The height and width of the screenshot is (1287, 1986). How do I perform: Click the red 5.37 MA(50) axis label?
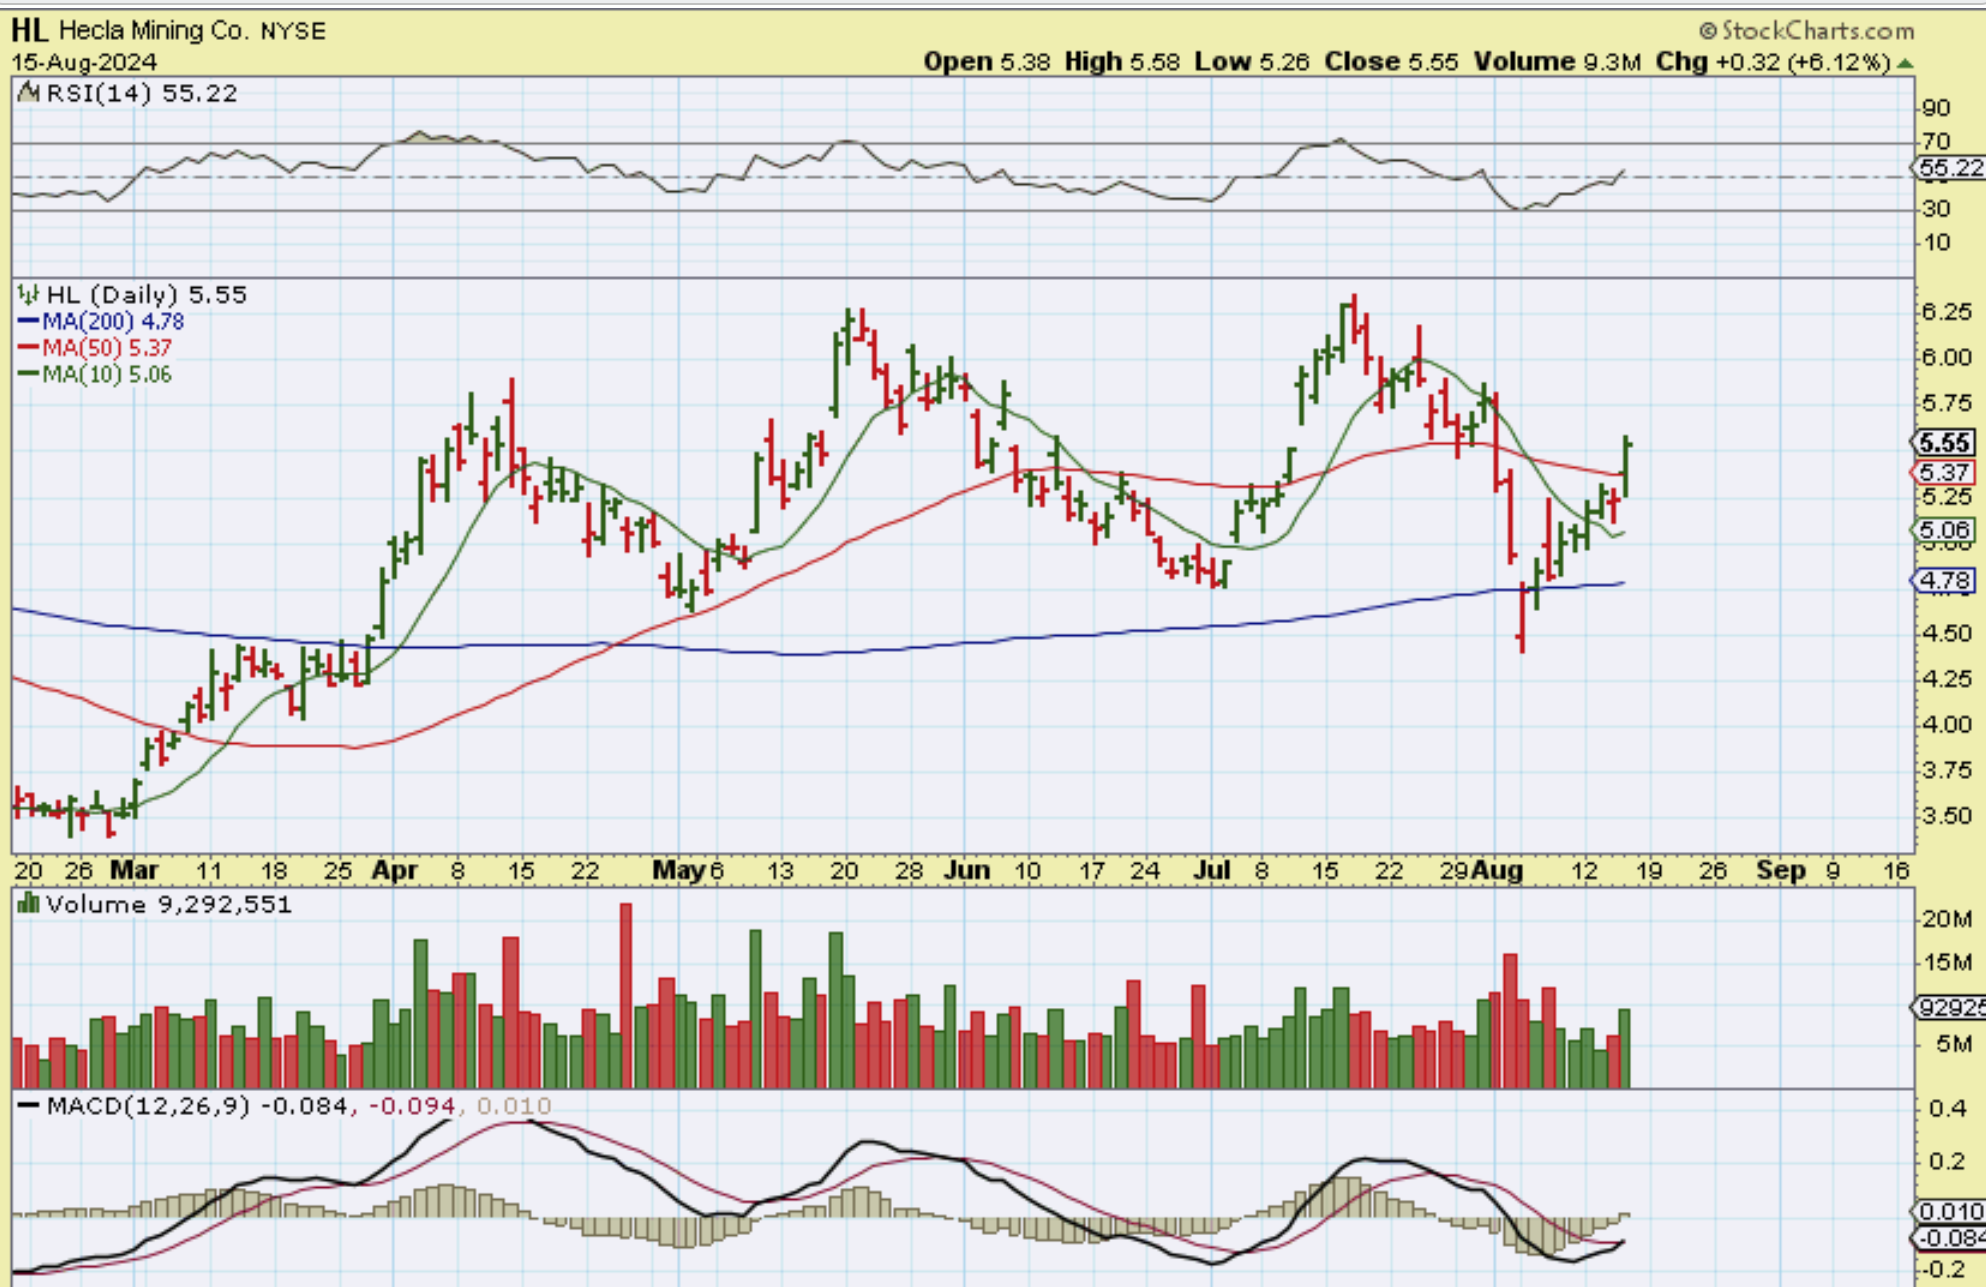(1945, 472)
